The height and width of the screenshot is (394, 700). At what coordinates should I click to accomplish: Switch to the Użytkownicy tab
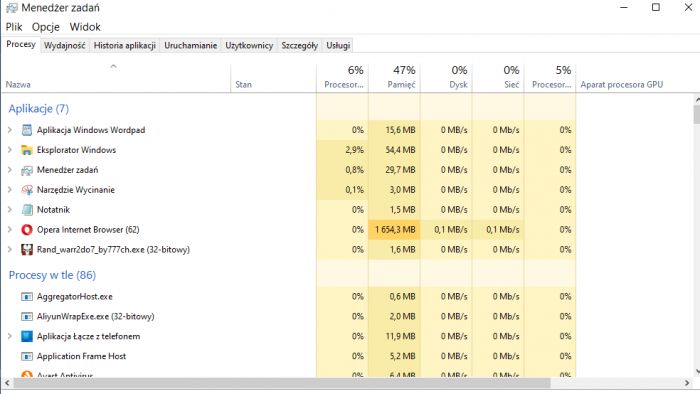click(x=249, y=46)
